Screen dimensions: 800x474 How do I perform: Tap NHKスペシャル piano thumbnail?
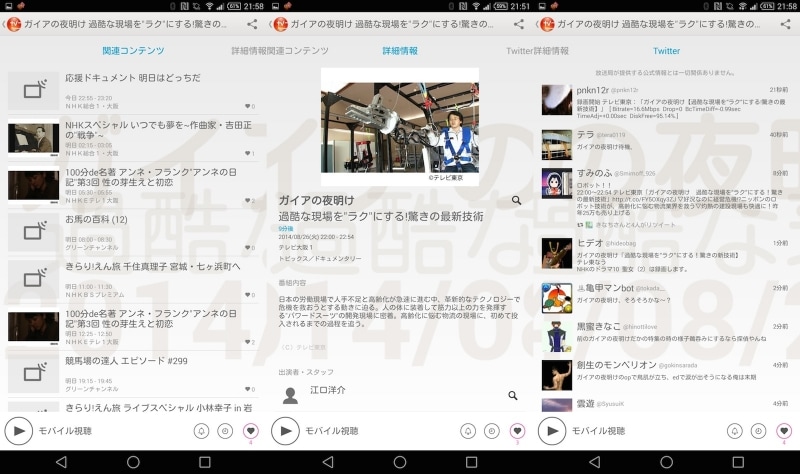[33, 138]
